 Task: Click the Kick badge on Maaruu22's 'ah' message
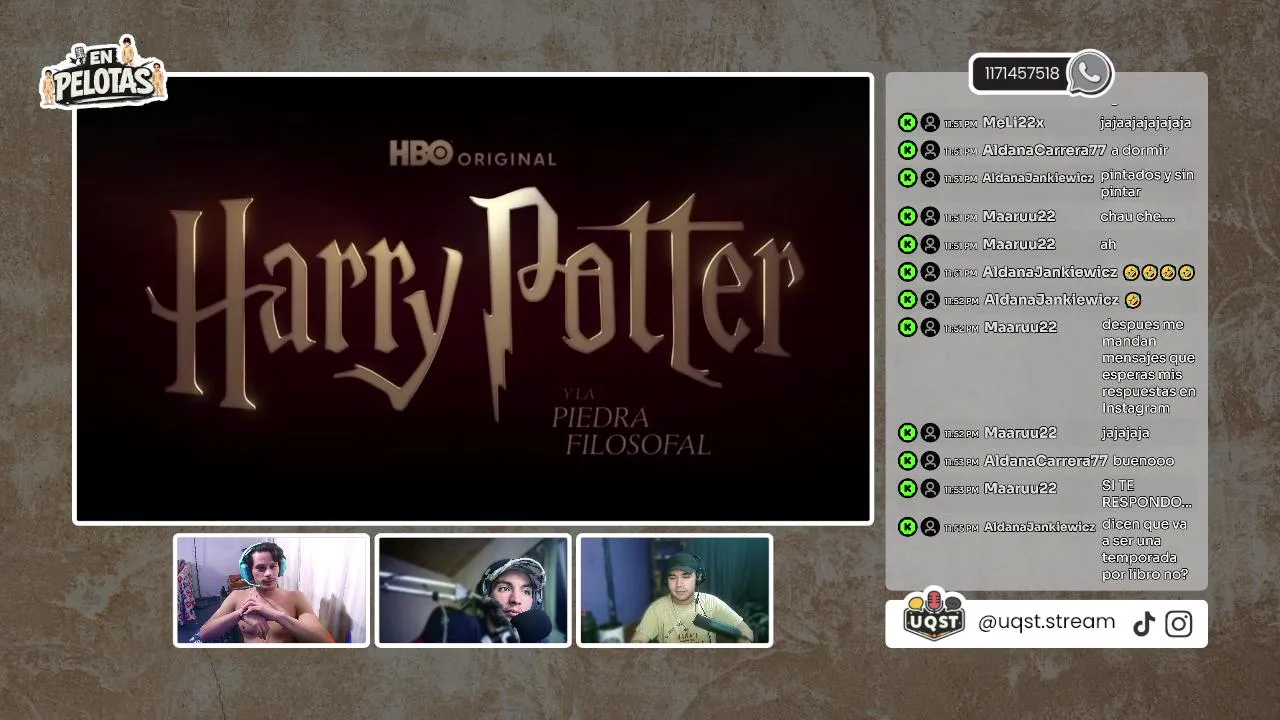[907, 244]
